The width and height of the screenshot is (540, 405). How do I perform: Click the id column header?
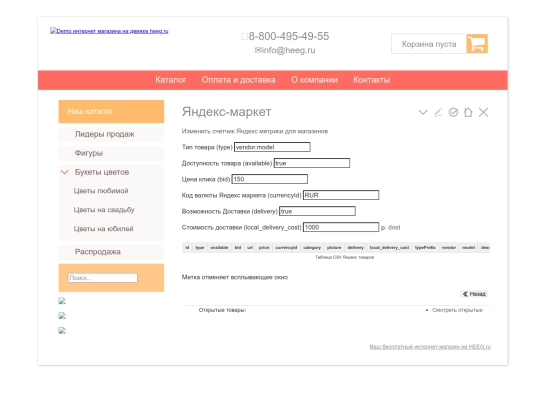click(x=187, y=248)
